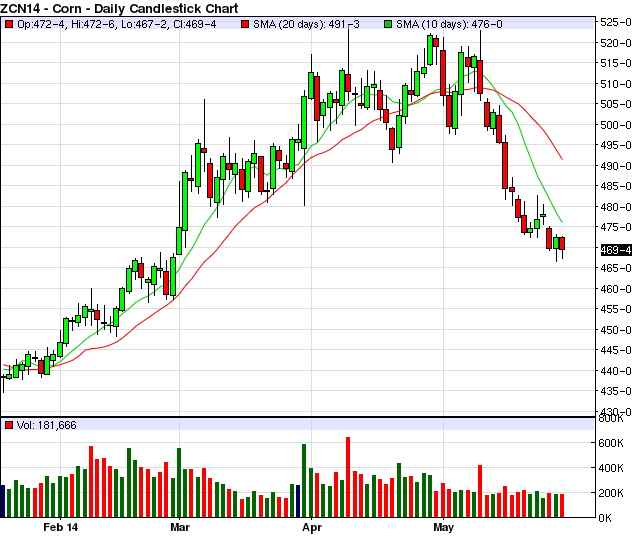This screenshot has width=640, height=536.
Task: Click the '0K' volume axis label
Action: coord(605,518)
